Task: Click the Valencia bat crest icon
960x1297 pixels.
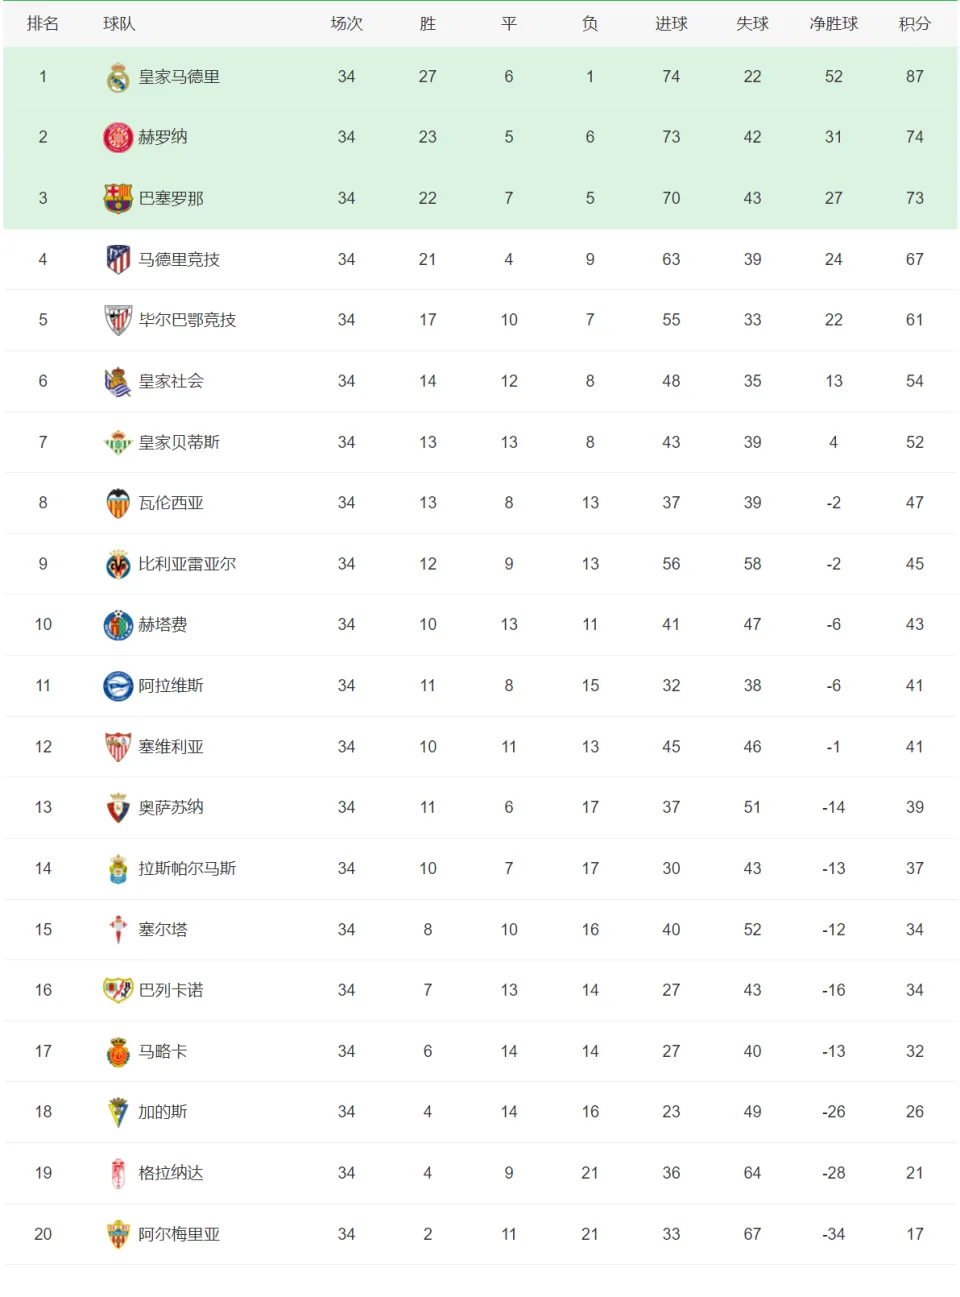Action: tap(118, 503)
